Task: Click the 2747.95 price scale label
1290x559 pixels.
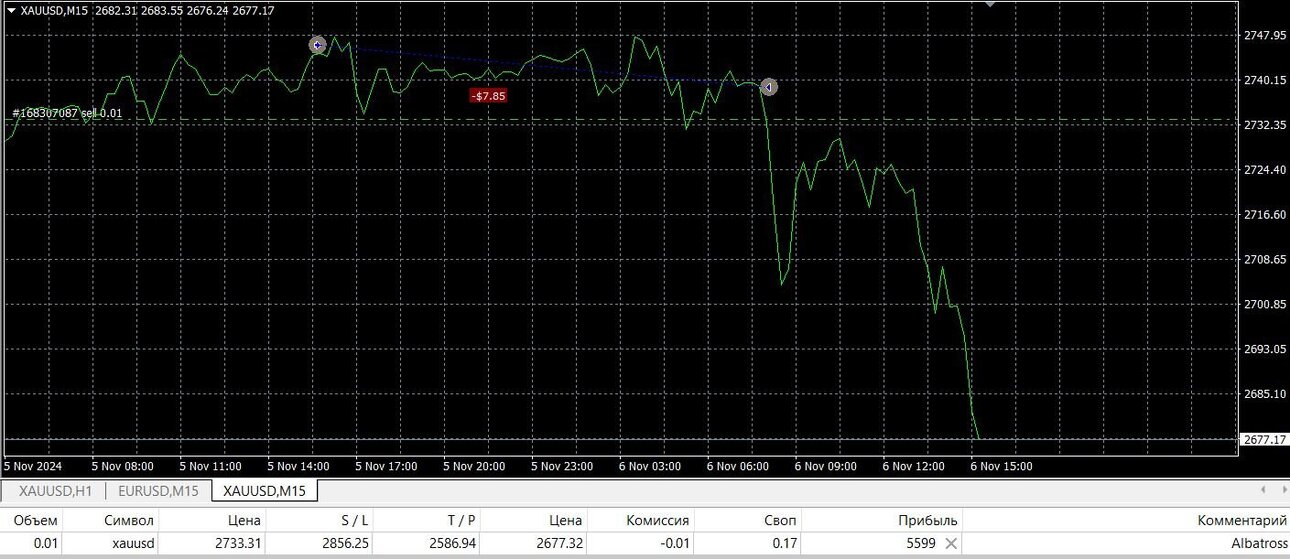Action: (x=1264, y=35)
